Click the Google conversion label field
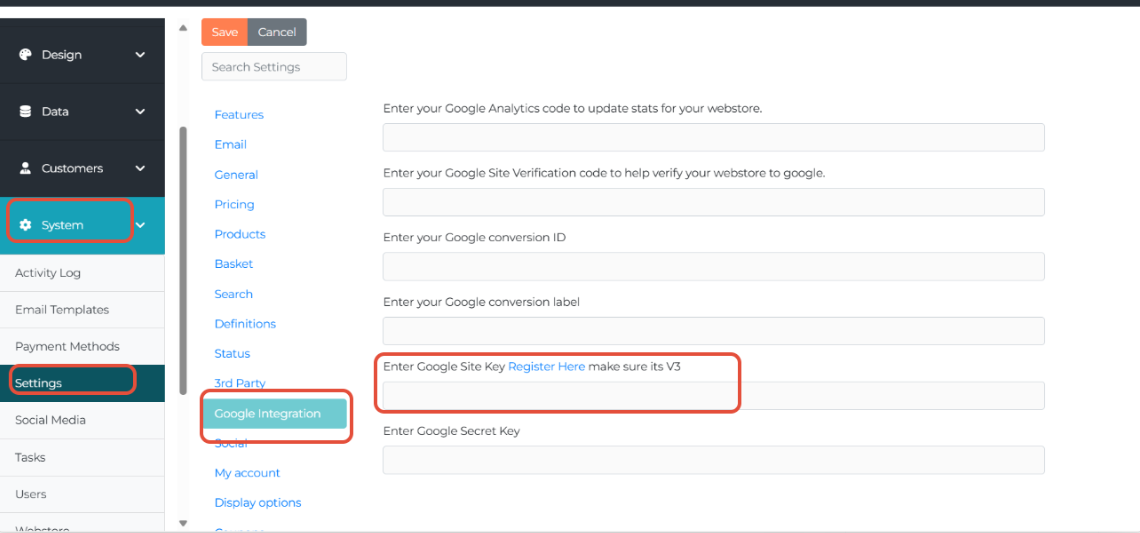The width and height of the screenshot is (1140, 533). [x=713, y=331]
